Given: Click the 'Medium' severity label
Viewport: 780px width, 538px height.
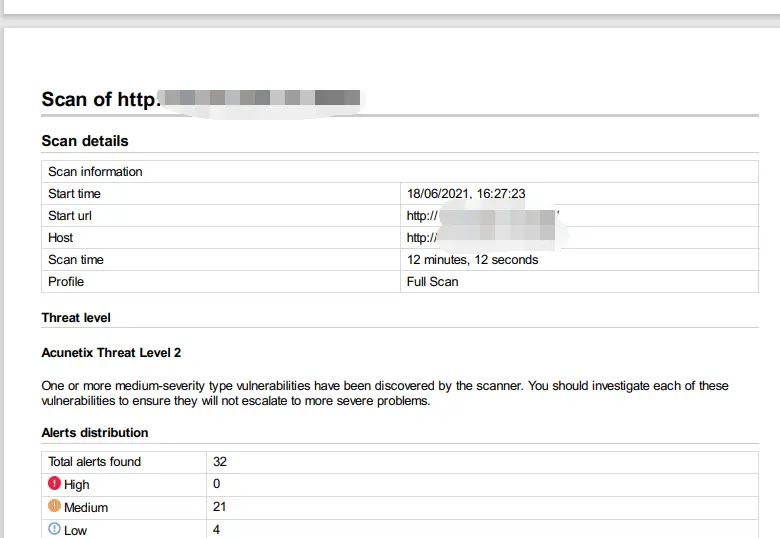Looking at the screenshot, I should tap(86, 507).
